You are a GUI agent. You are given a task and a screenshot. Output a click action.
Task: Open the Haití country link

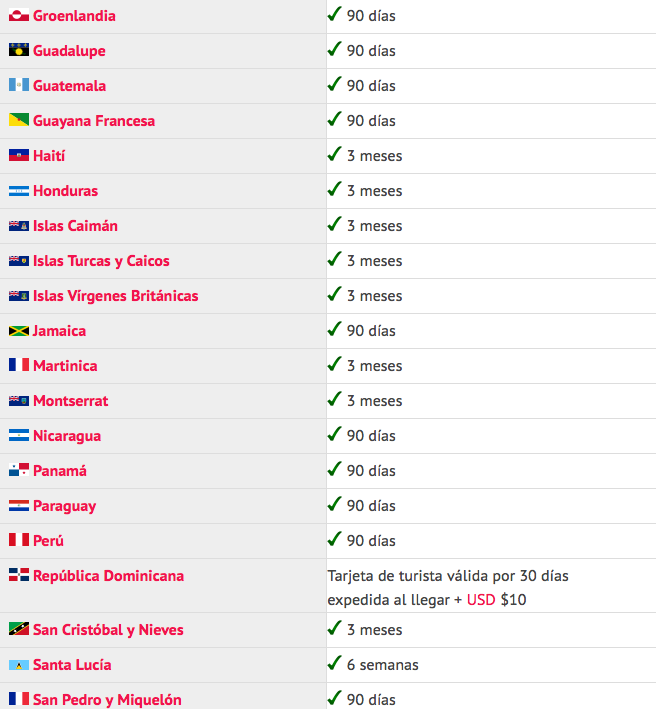point(49,156)
